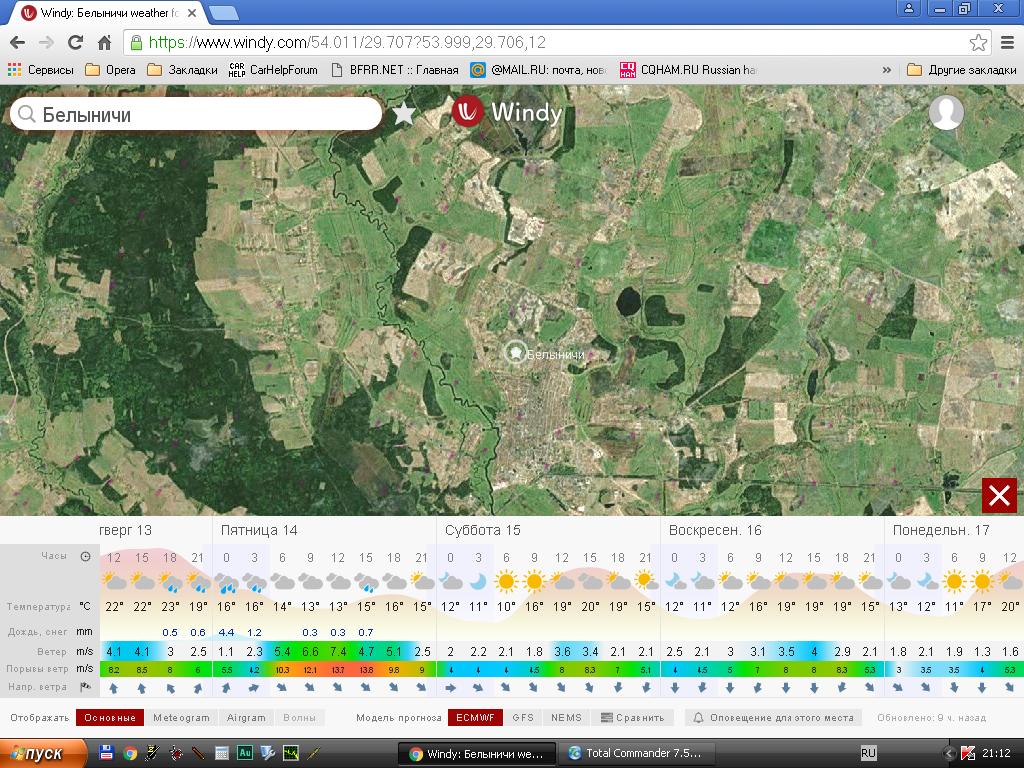Close the forecast panel with the red X
Viewport: 1024px width, 768px height.
click(999, 496)
